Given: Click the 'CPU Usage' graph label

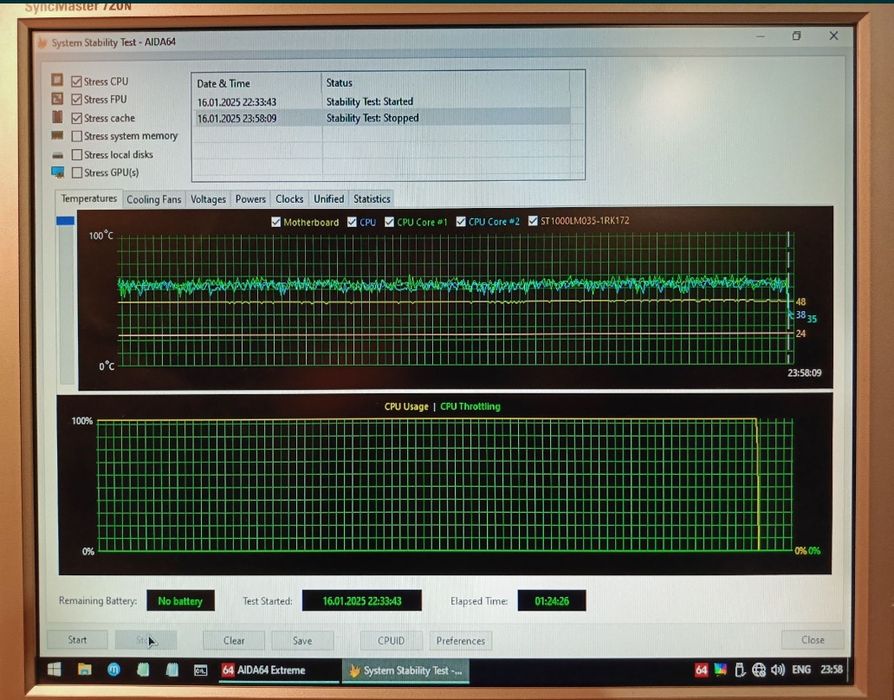Looking at the screenshot, I should tap(406, 406).
